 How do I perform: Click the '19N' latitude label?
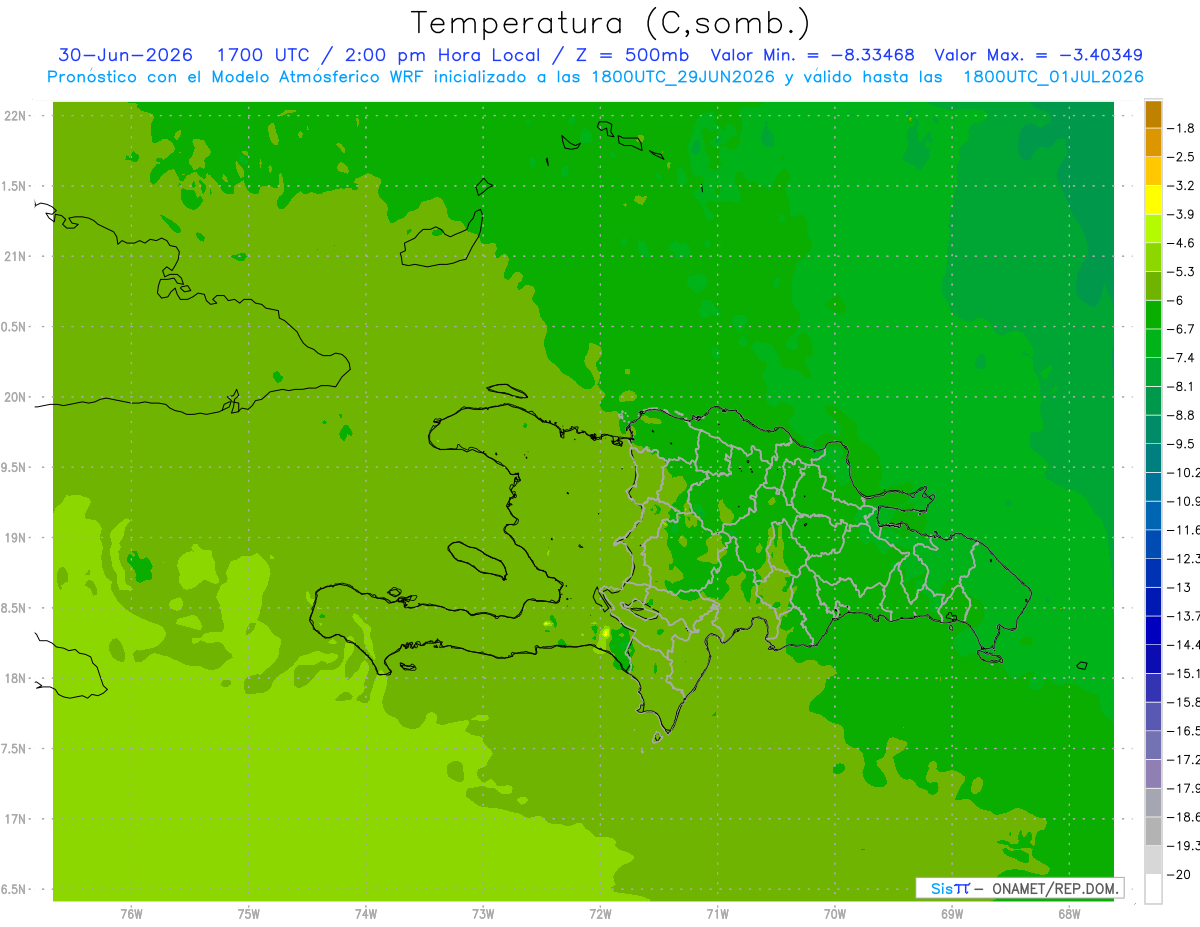[17, 538]
